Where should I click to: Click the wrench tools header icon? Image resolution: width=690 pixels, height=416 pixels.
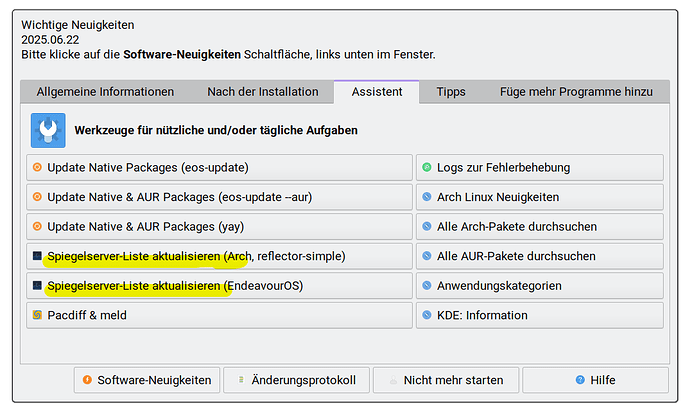(x=48, y=130)
